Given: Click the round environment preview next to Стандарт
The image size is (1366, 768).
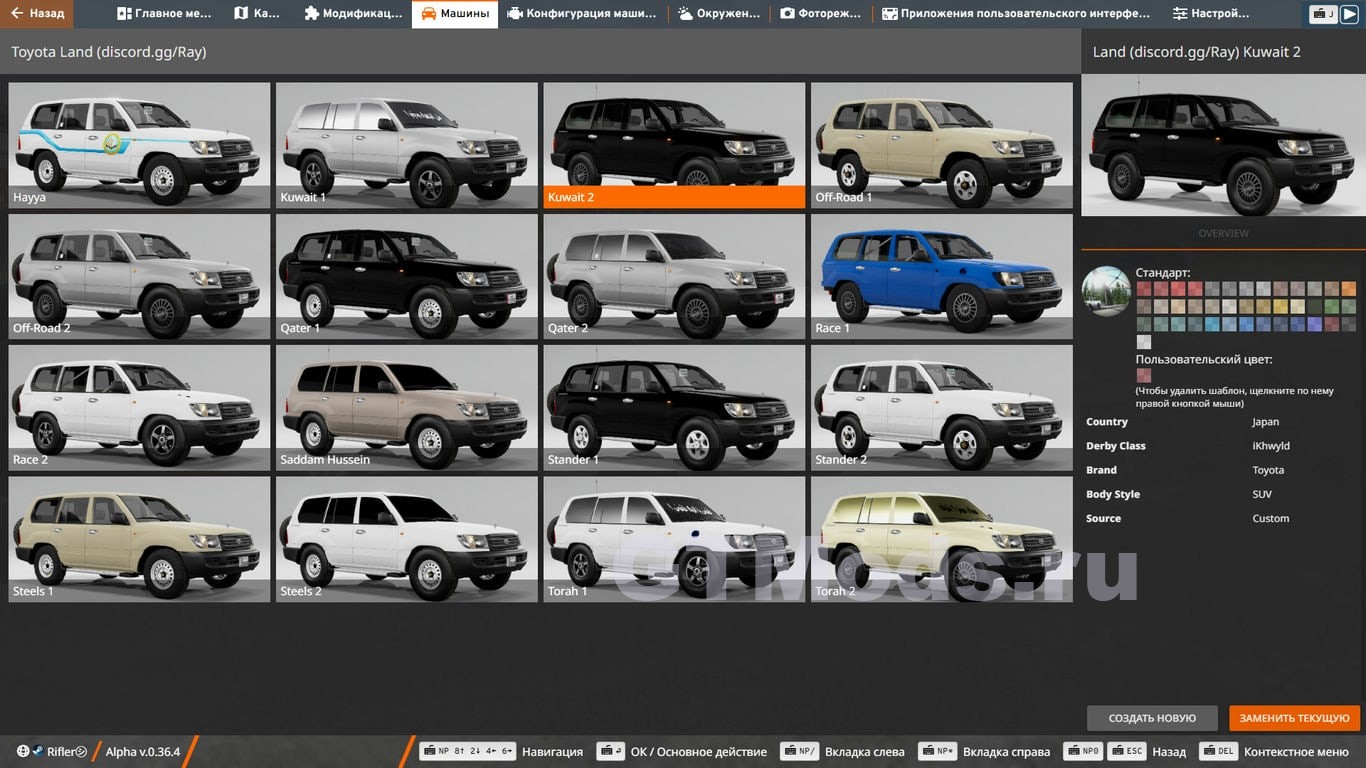Looking at the screenshot, I should point(1106,291).
